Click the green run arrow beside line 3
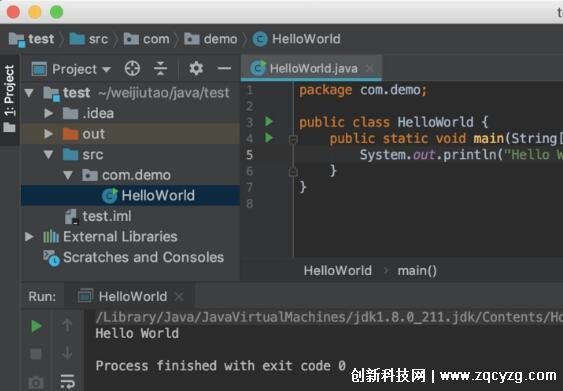The width and height of the screenshot is (563, 391). (269, 121)
